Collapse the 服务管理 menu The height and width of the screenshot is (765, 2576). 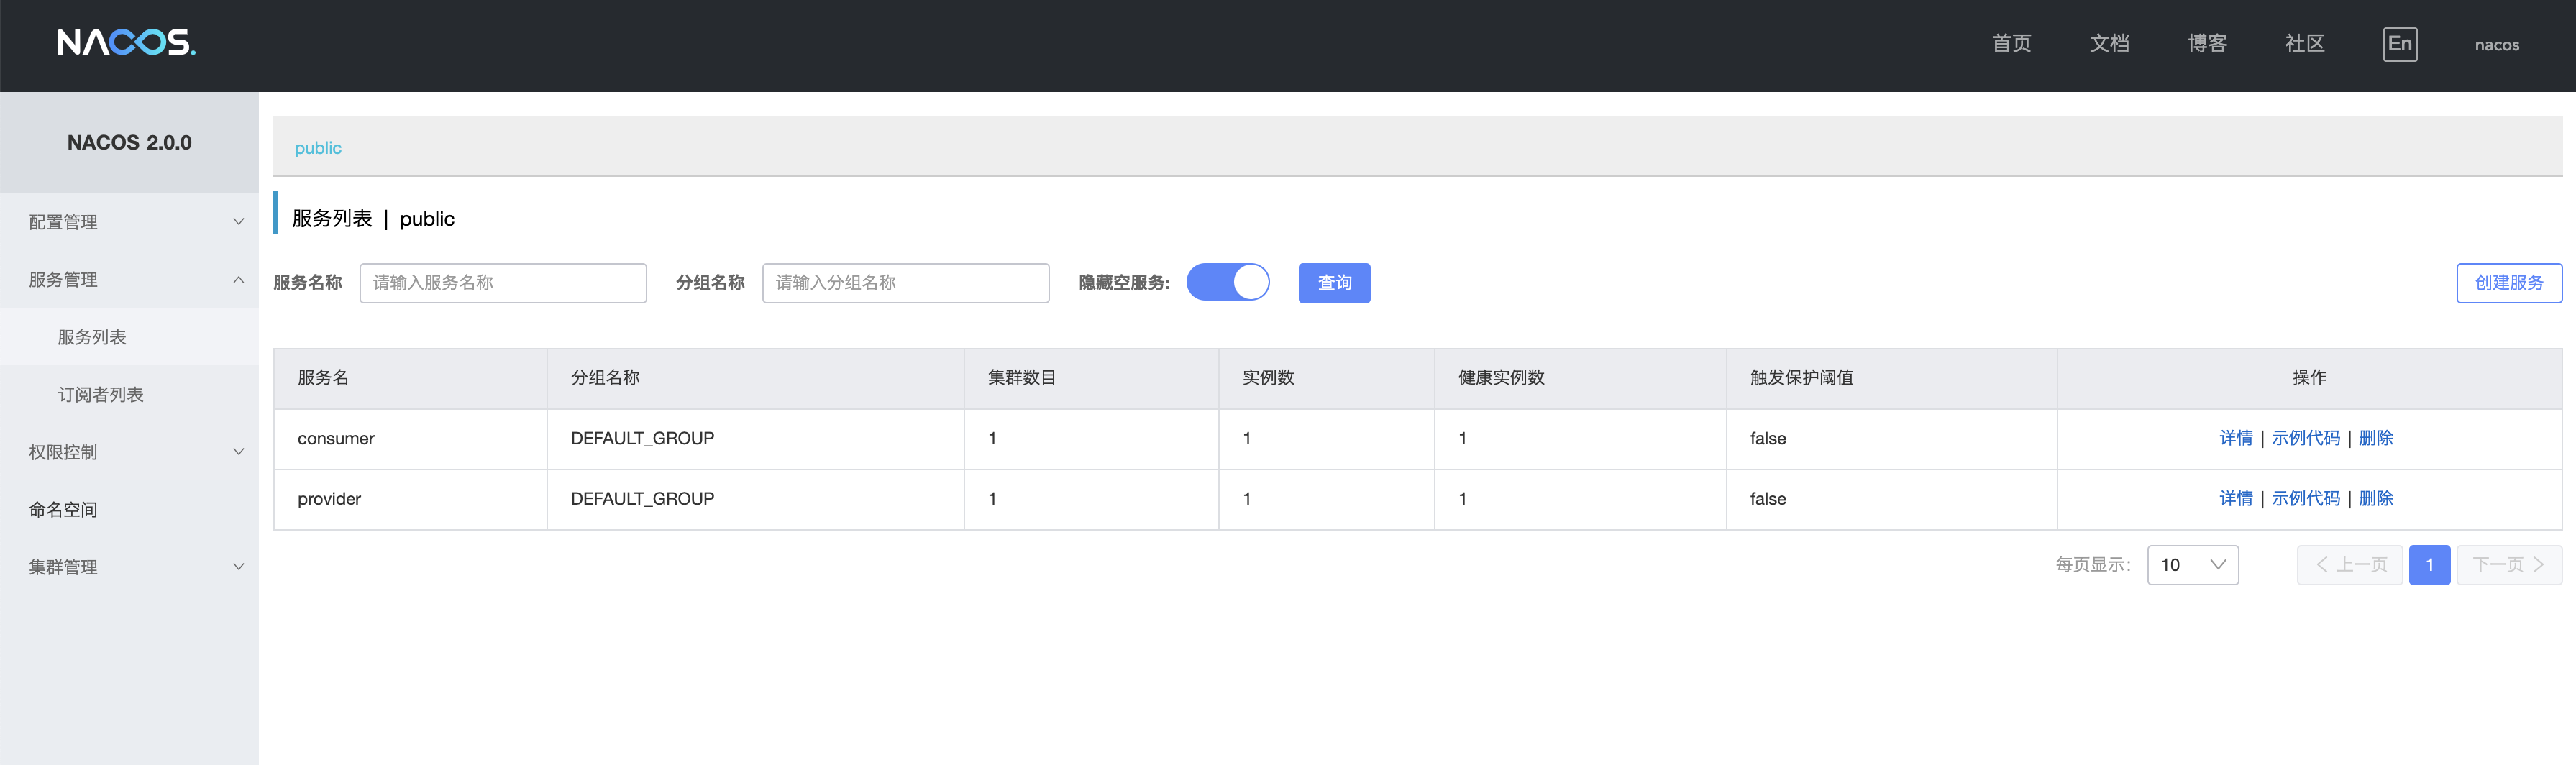point(129,280)
